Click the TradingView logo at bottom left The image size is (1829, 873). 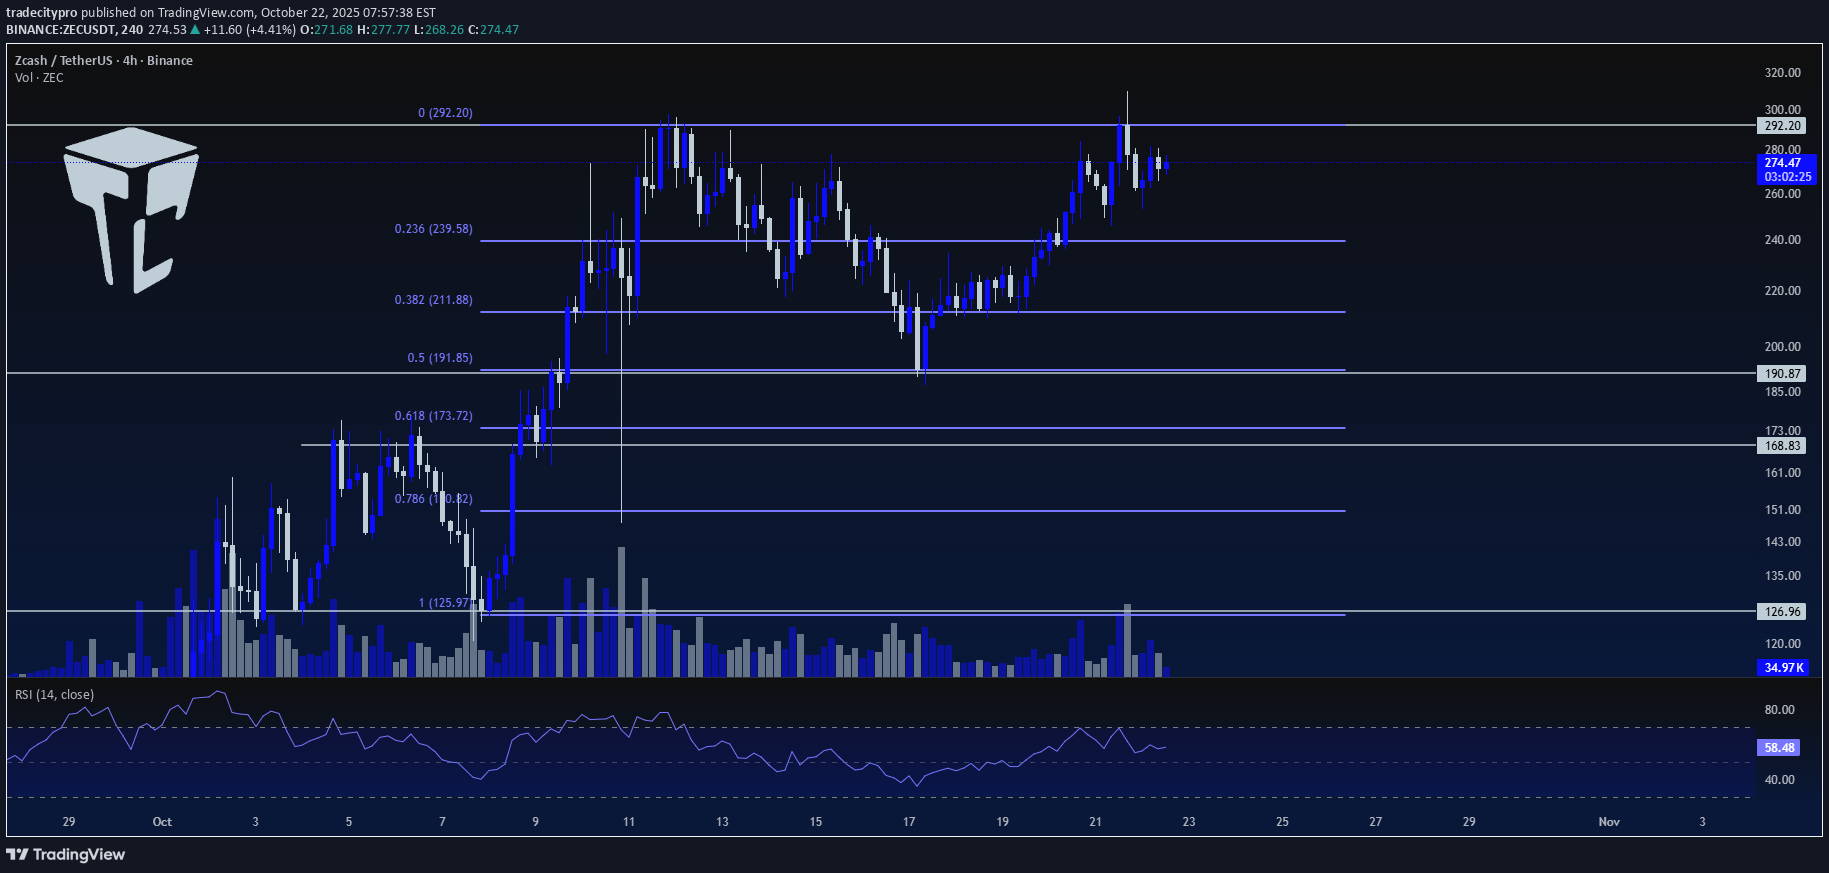coord(66,854)
